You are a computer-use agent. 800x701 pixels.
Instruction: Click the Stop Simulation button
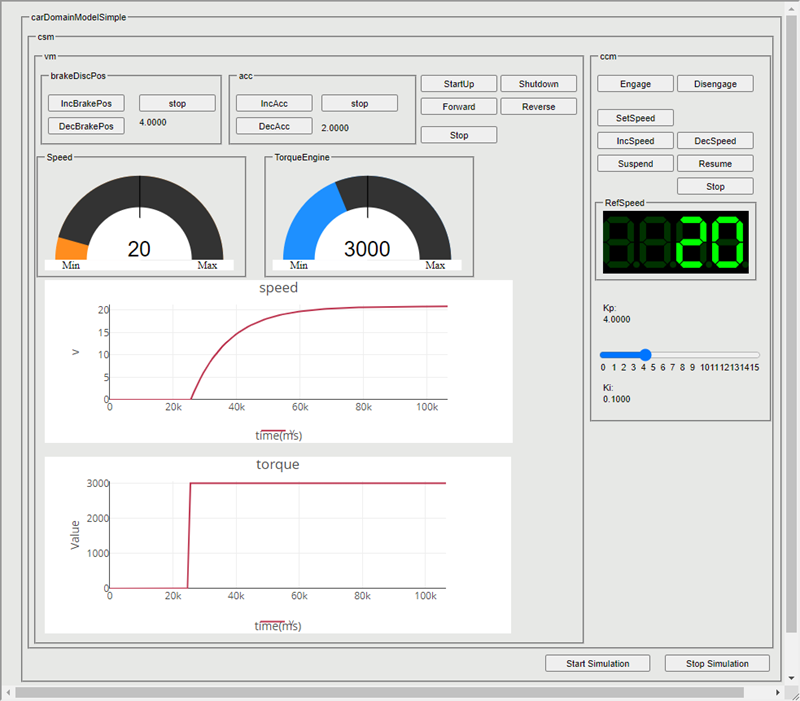click(717, 663)
